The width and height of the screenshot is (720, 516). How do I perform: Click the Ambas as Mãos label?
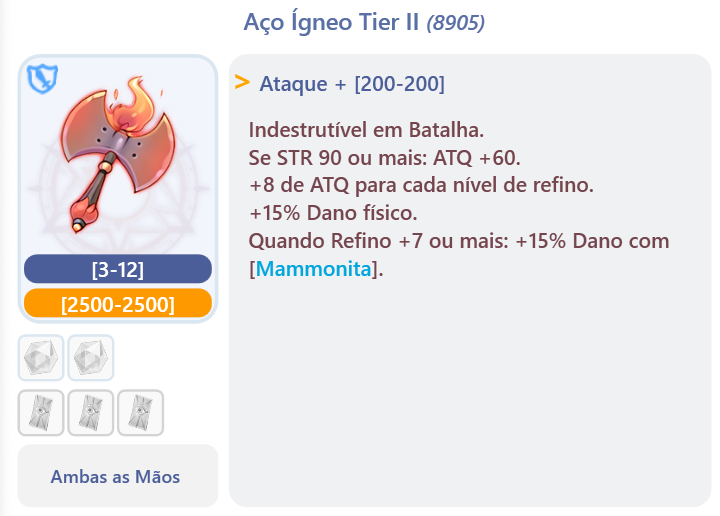pyautogui.click(x=115, y=477)
